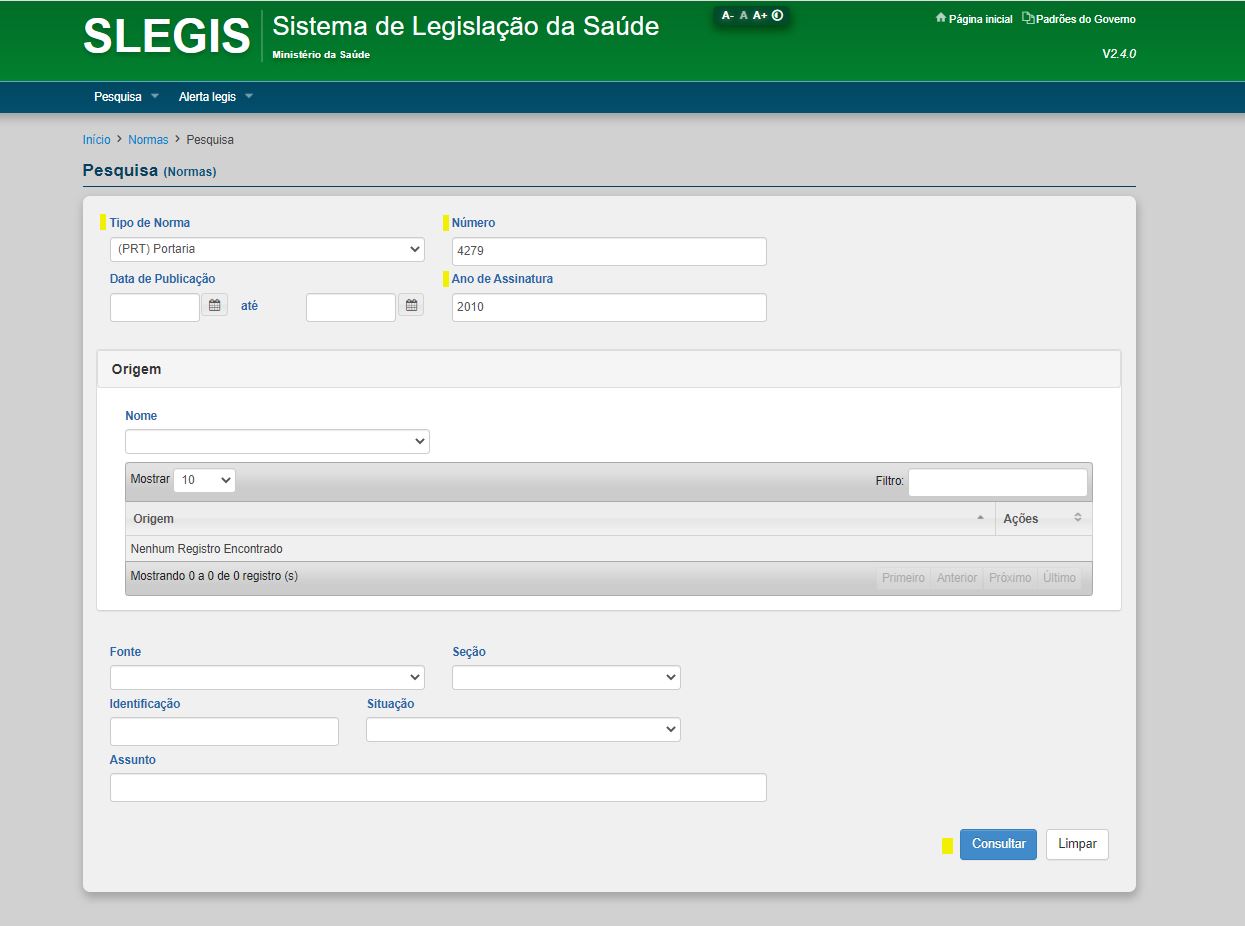Reset font size with plain A
Image resolution: width=1245 pixels, height=926 pixels.
coord(744,16)
